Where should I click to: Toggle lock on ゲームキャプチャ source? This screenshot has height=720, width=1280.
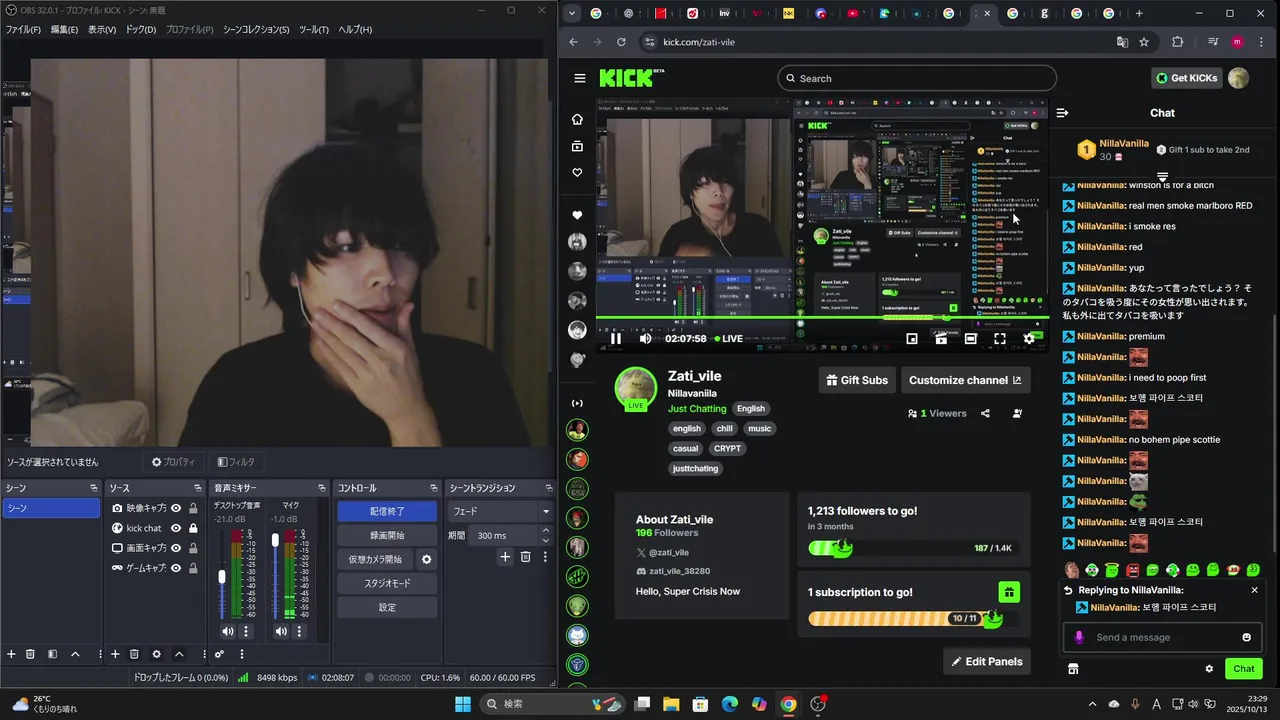193,568
